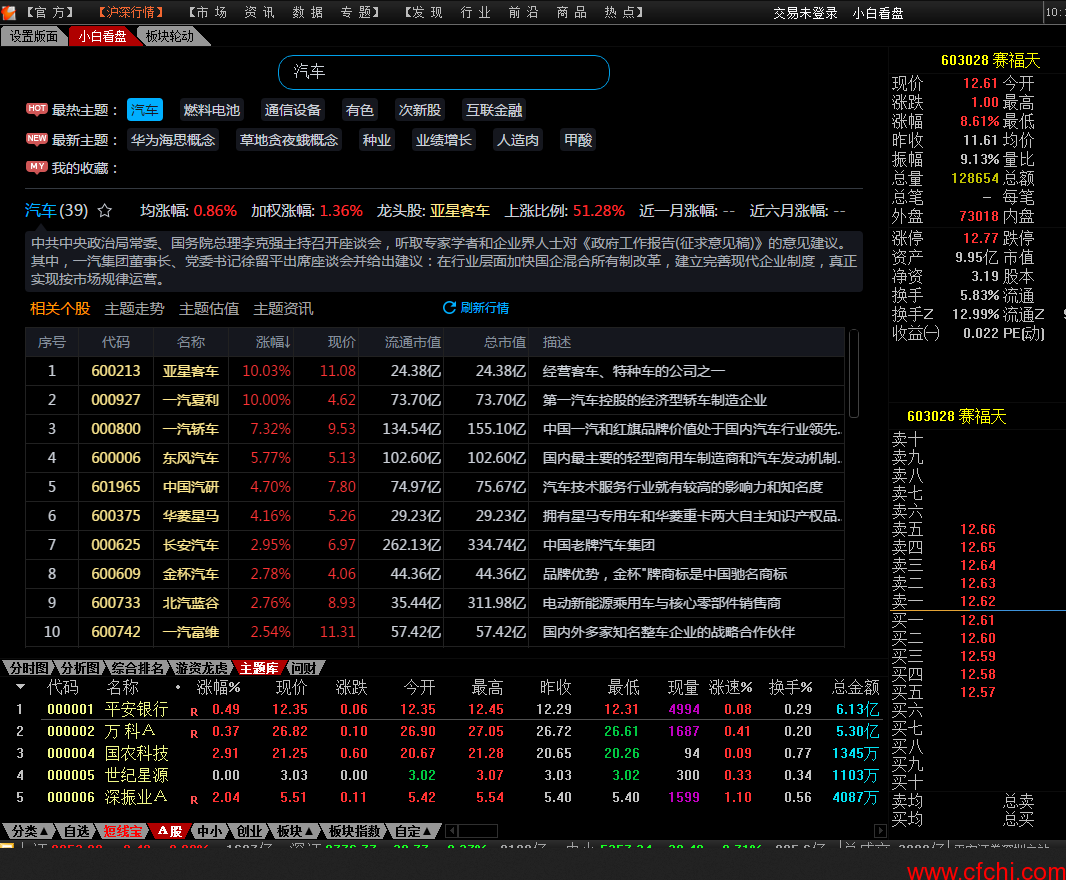1066x880 pixels.
Task: Click the horizontal scrollbar right arrow
Action: pos(880,831)
